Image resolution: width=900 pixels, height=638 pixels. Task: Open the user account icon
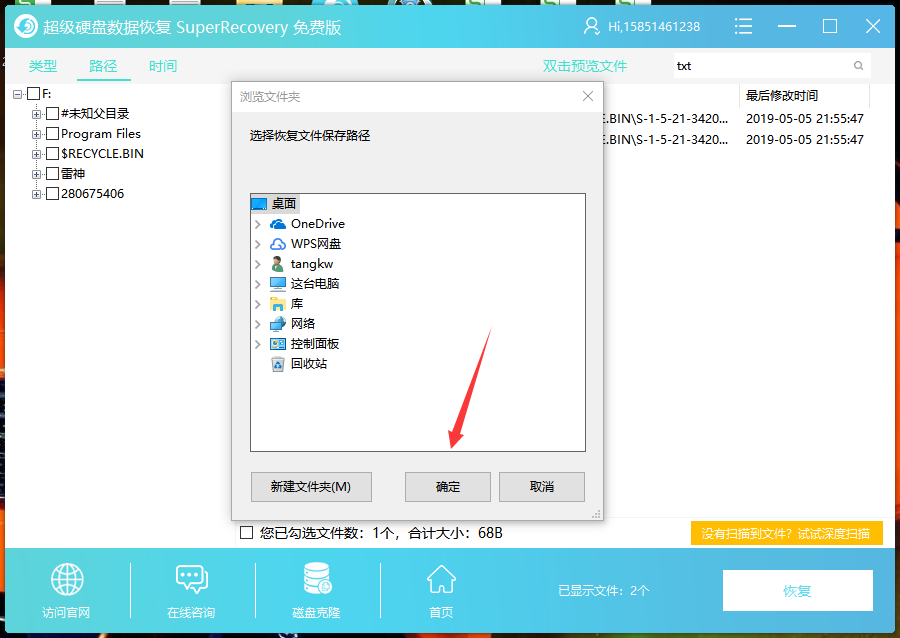coord(591,26)
